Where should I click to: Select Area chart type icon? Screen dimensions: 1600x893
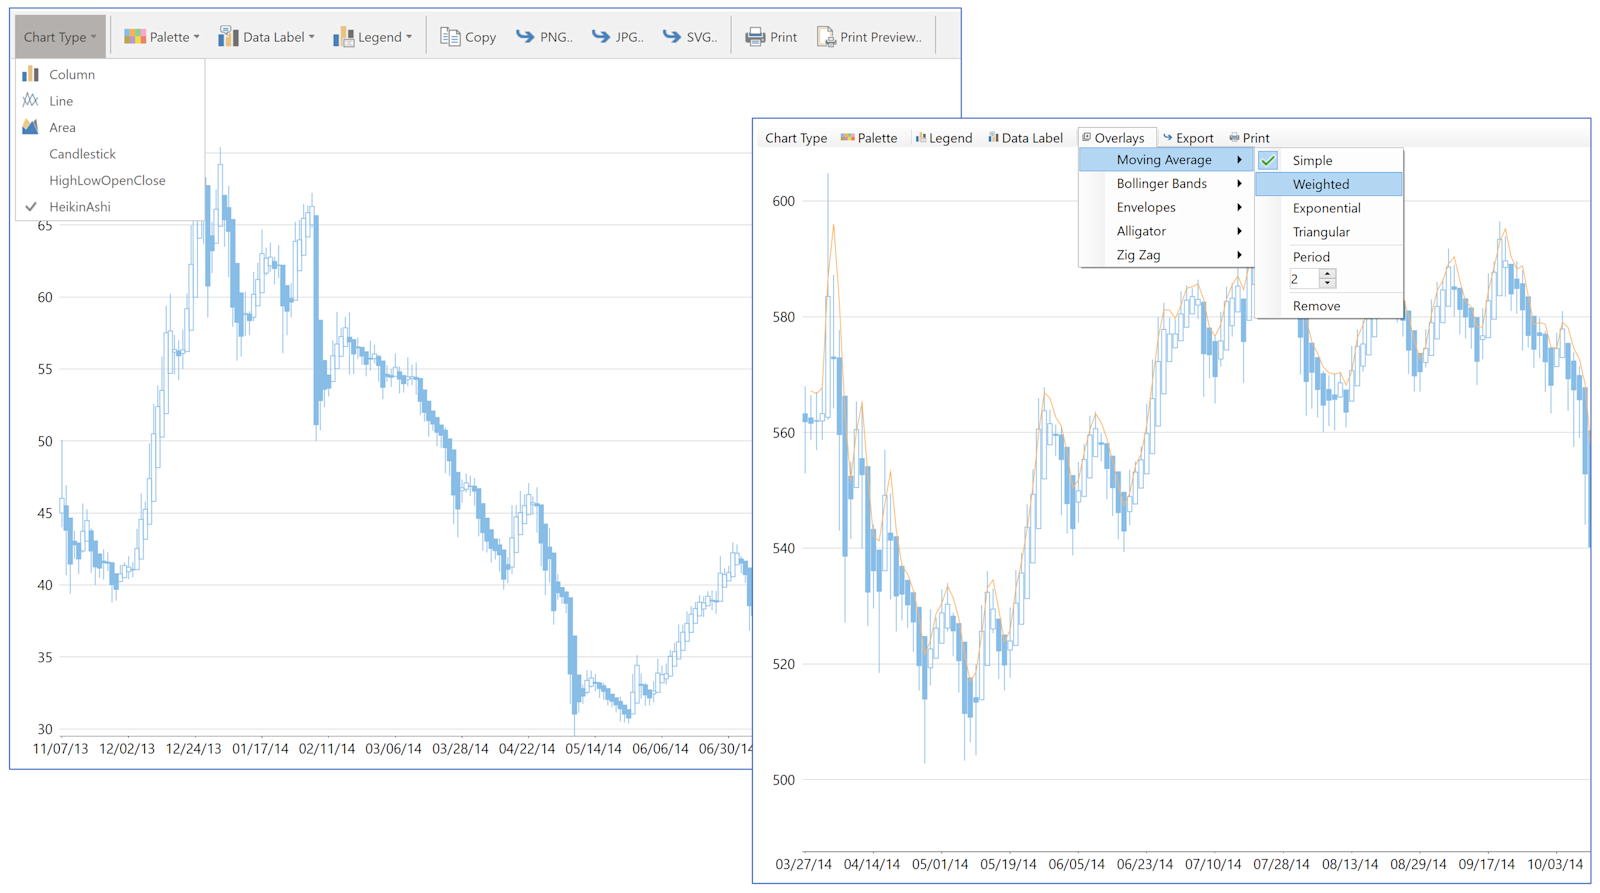point(31,127)
